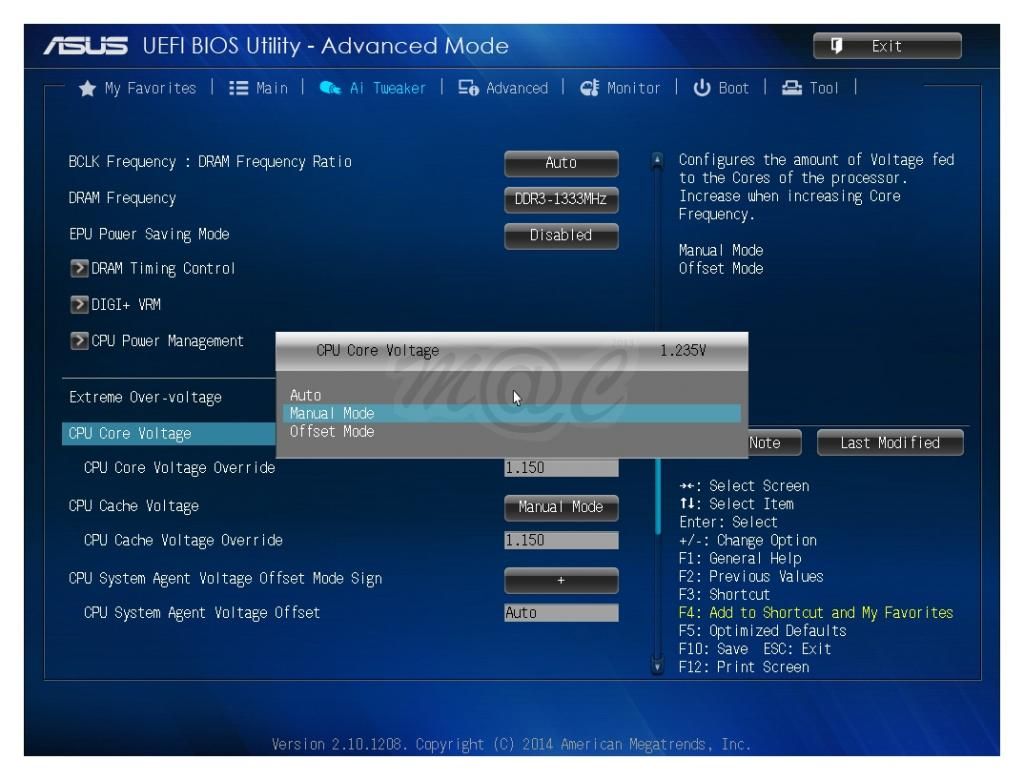1024x779 pixels.
Task: Open DRAM Frequency DDR3-1333MHz dropdown
Action: (x=561, y=199)
